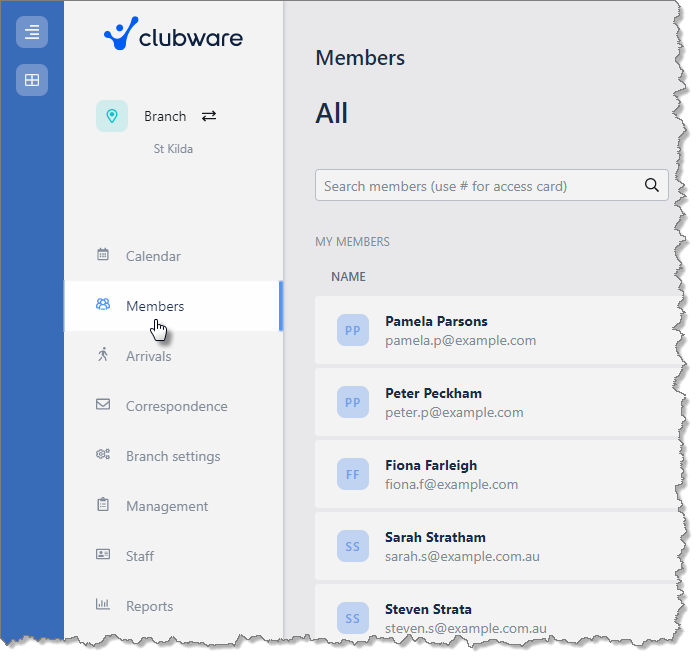Open Sarah Stratham member name
The height and width of the screenshot is (660, 700).
435,538
